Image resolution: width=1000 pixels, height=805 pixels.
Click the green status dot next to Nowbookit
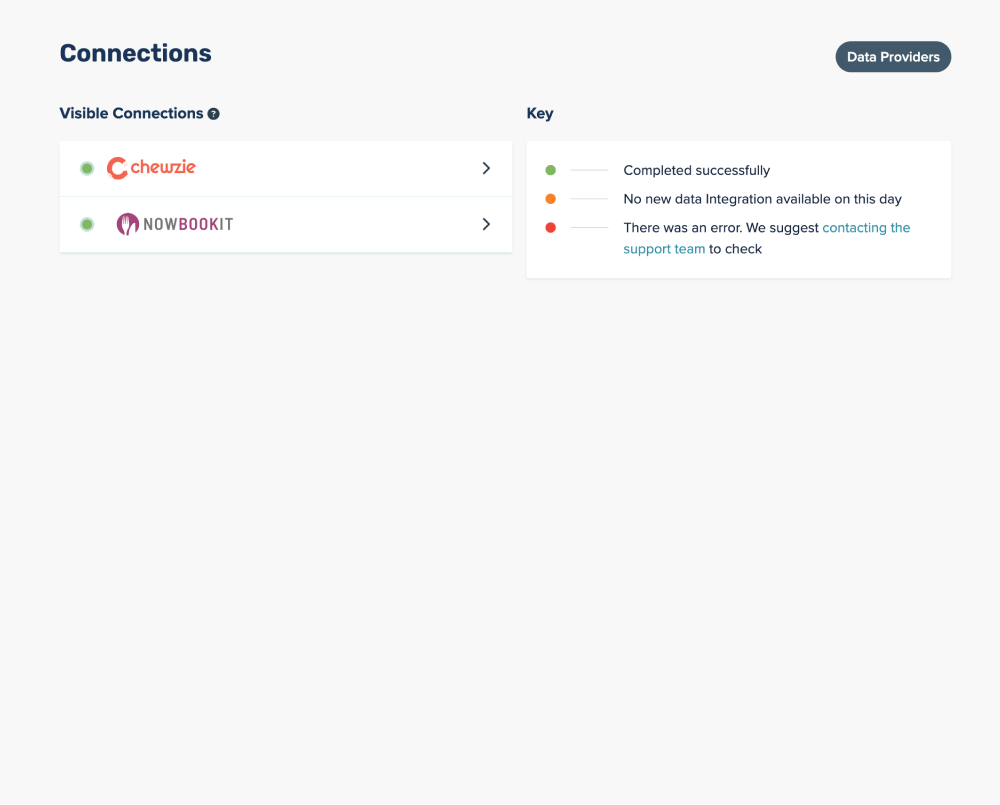[x=87, y=224]
